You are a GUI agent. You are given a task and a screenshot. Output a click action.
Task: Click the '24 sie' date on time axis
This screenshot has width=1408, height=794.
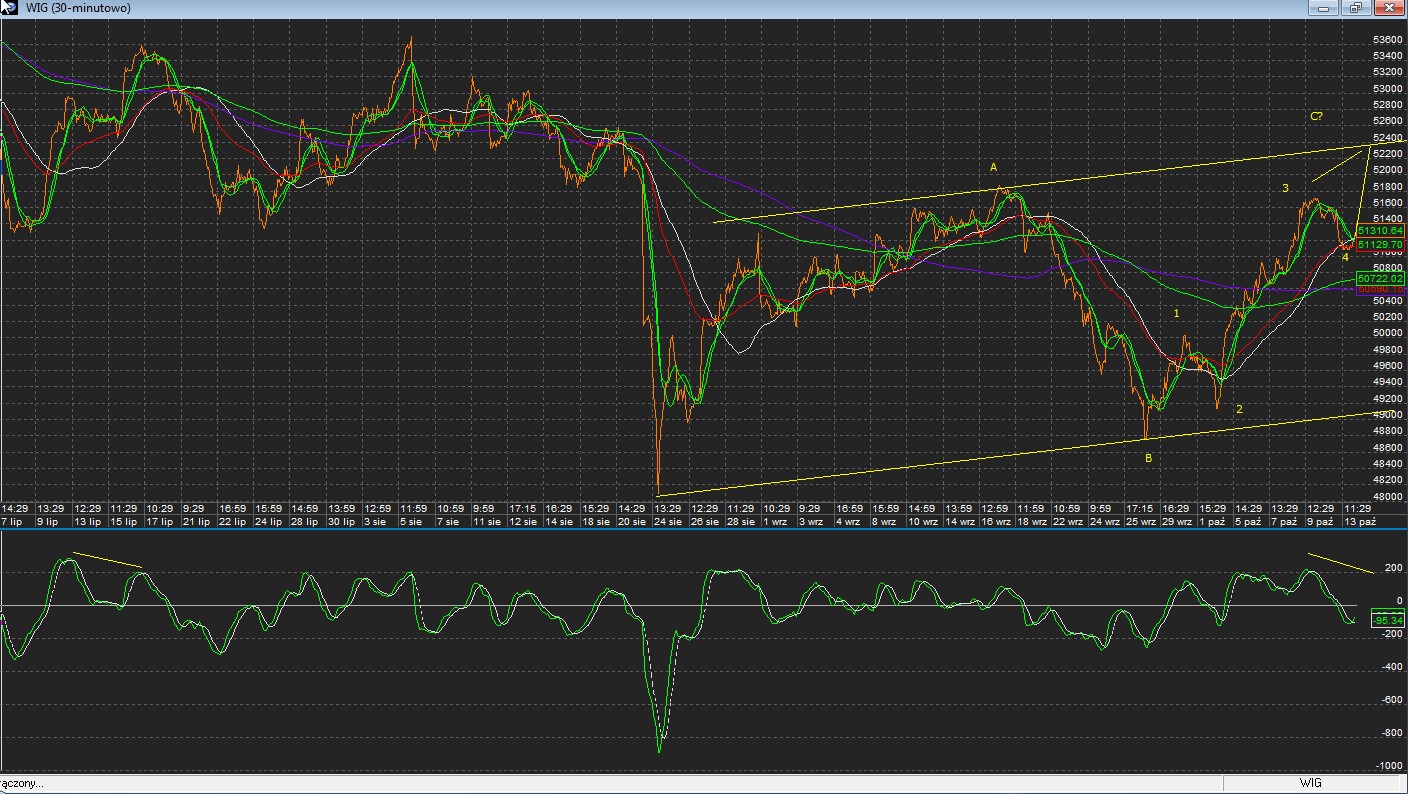(x=667, y=521)
